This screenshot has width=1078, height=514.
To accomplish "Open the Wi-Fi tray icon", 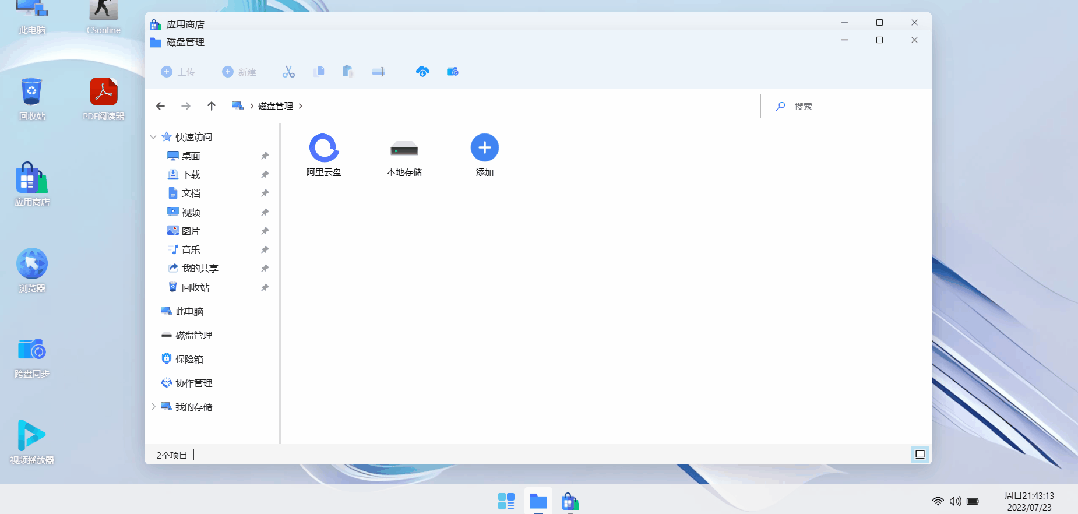I will click(x=938, y=501).
